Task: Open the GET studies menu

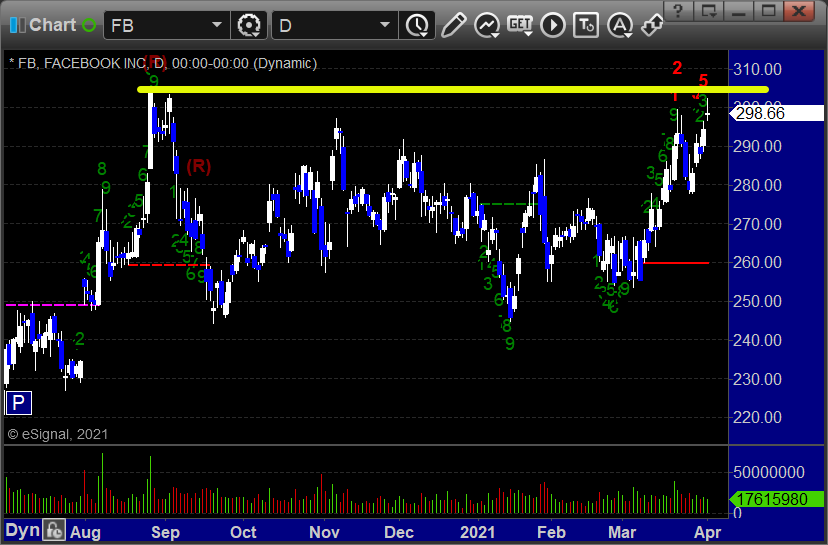Action: (520, 25)
